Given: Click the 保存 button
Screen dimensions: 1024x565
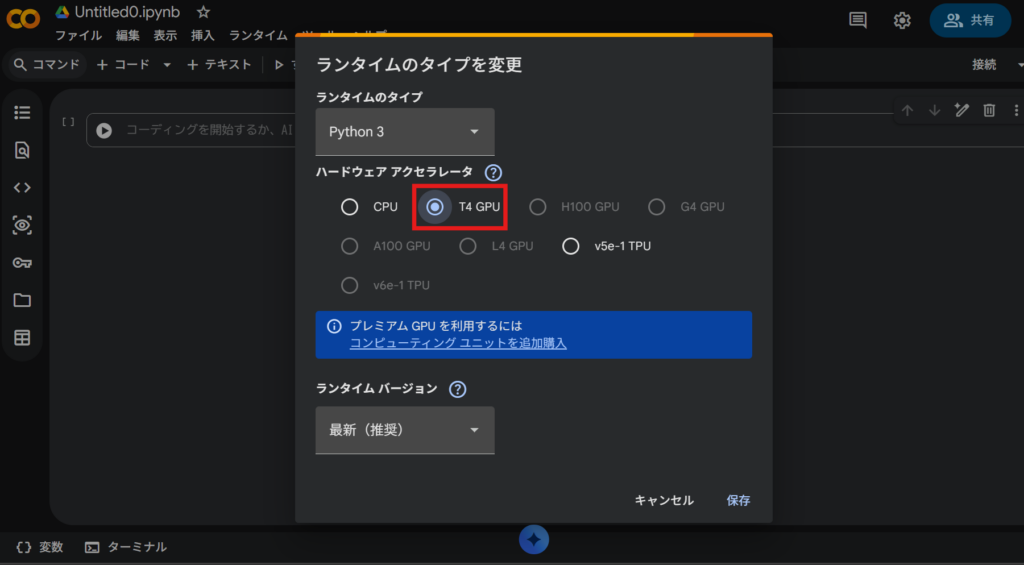Looking at the screenshot, I should 738,500.
